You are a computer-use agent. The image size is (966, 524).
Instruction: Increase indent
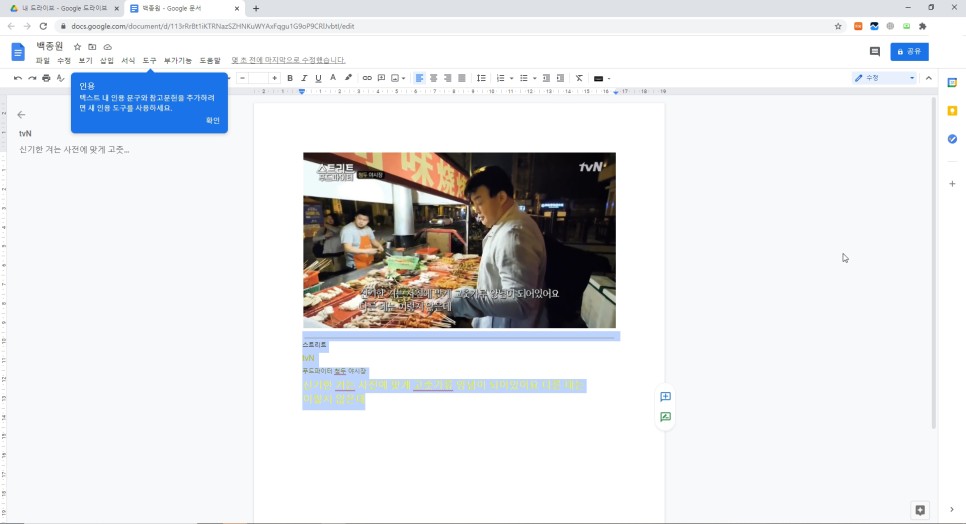(x=560, y=78)
